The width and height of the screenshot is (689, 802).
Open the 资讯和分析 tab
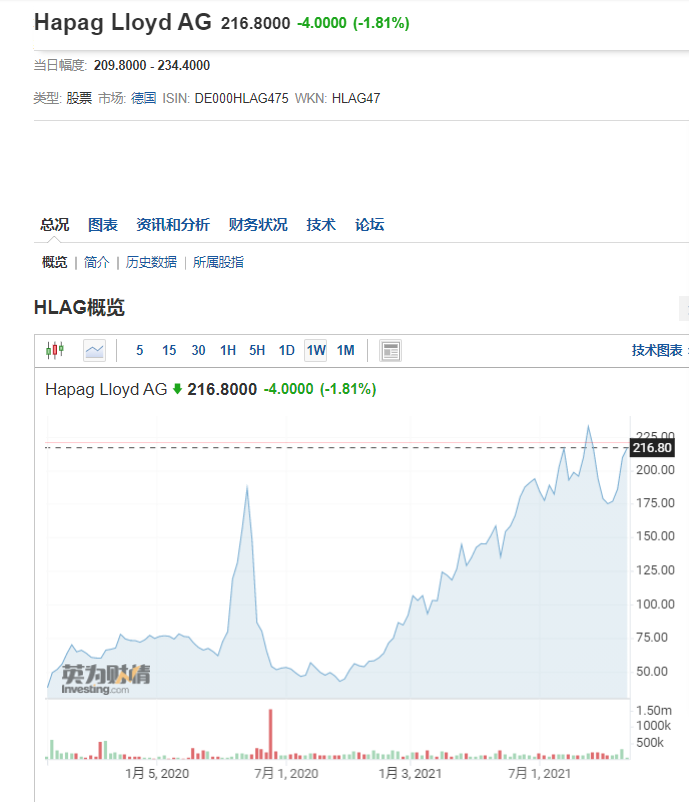[173, 225]
